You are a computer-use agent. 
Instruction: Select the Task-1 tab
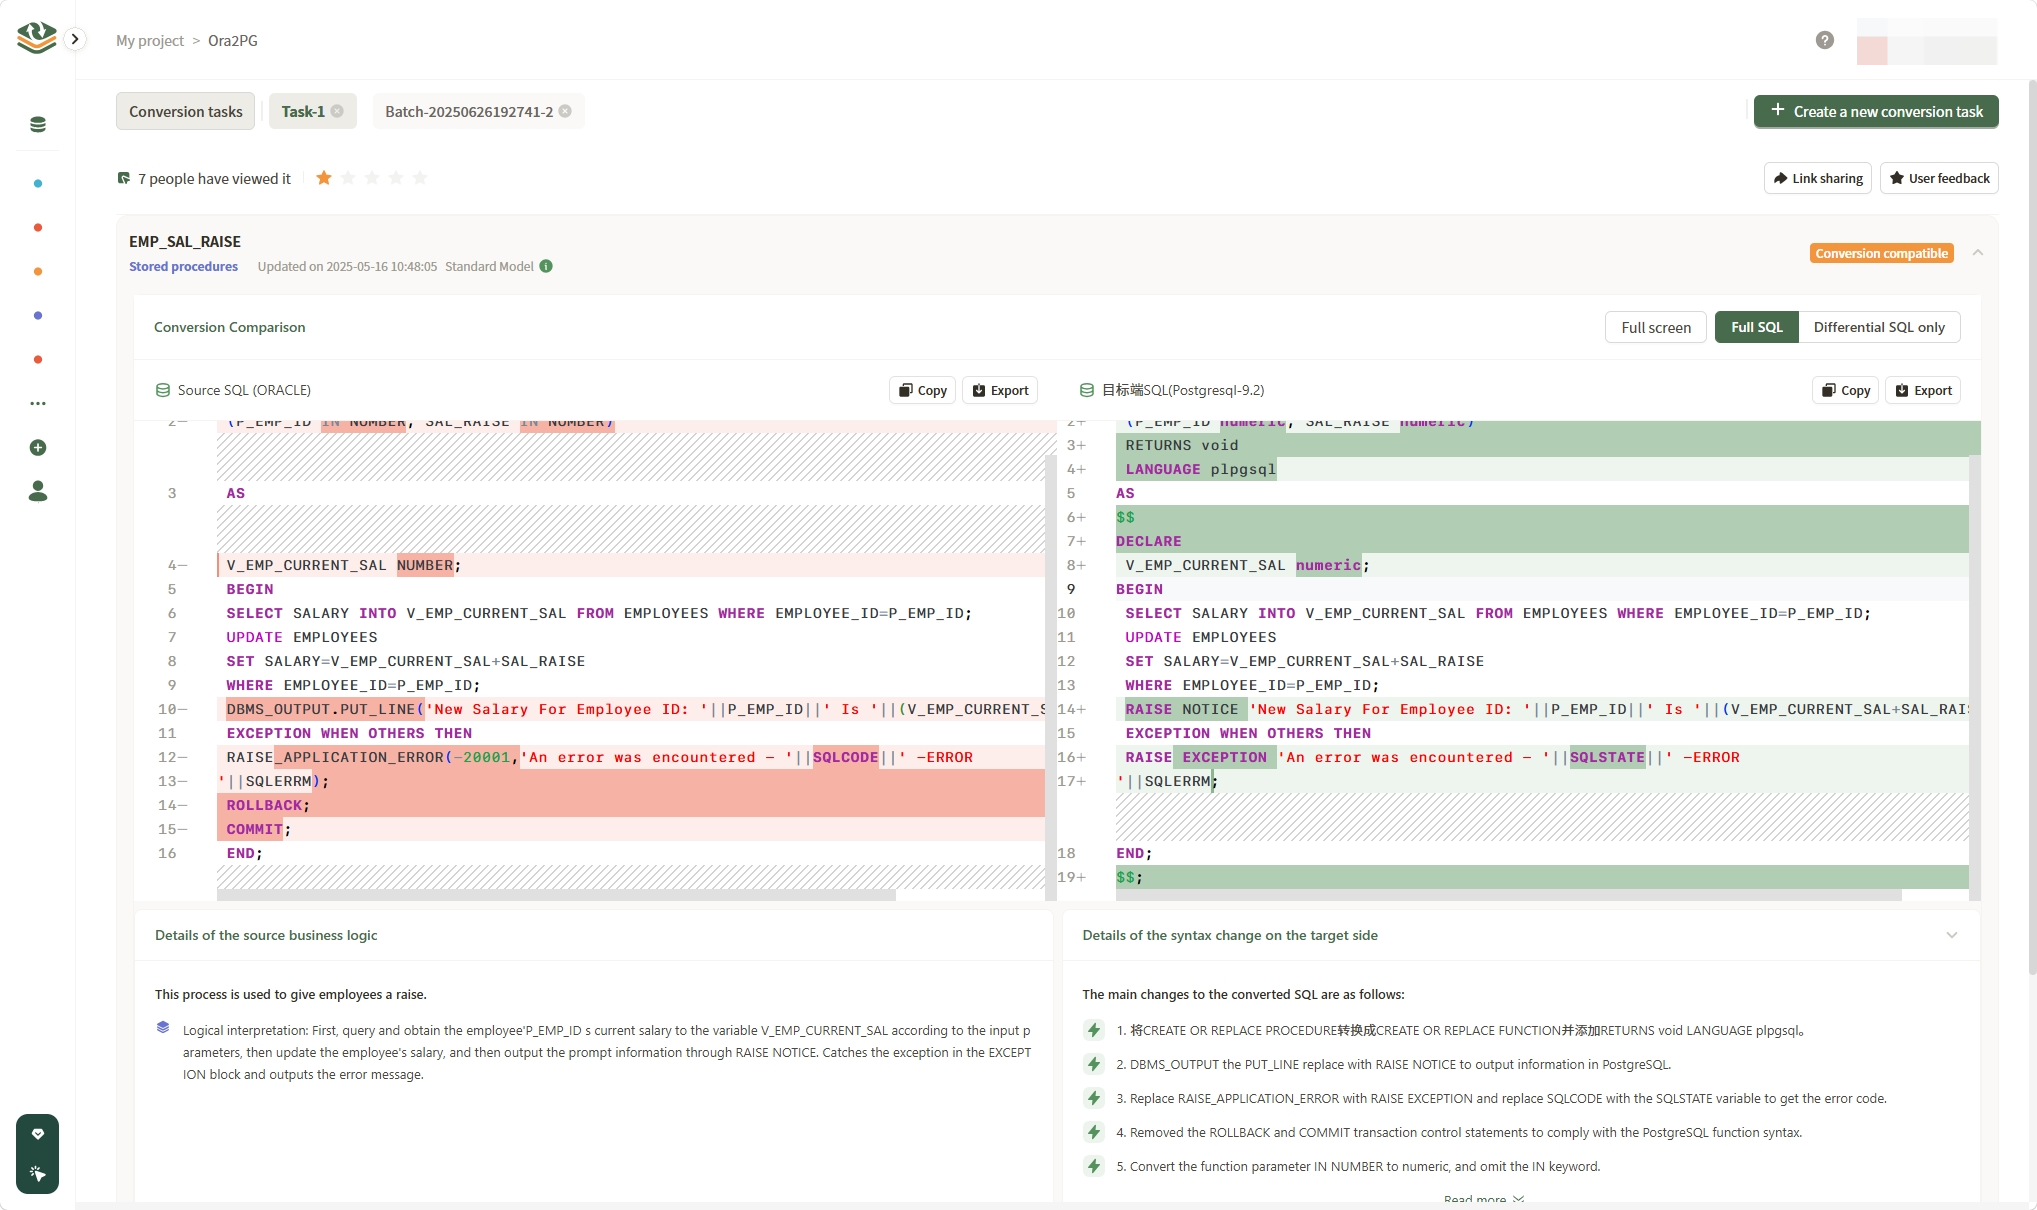303,111
